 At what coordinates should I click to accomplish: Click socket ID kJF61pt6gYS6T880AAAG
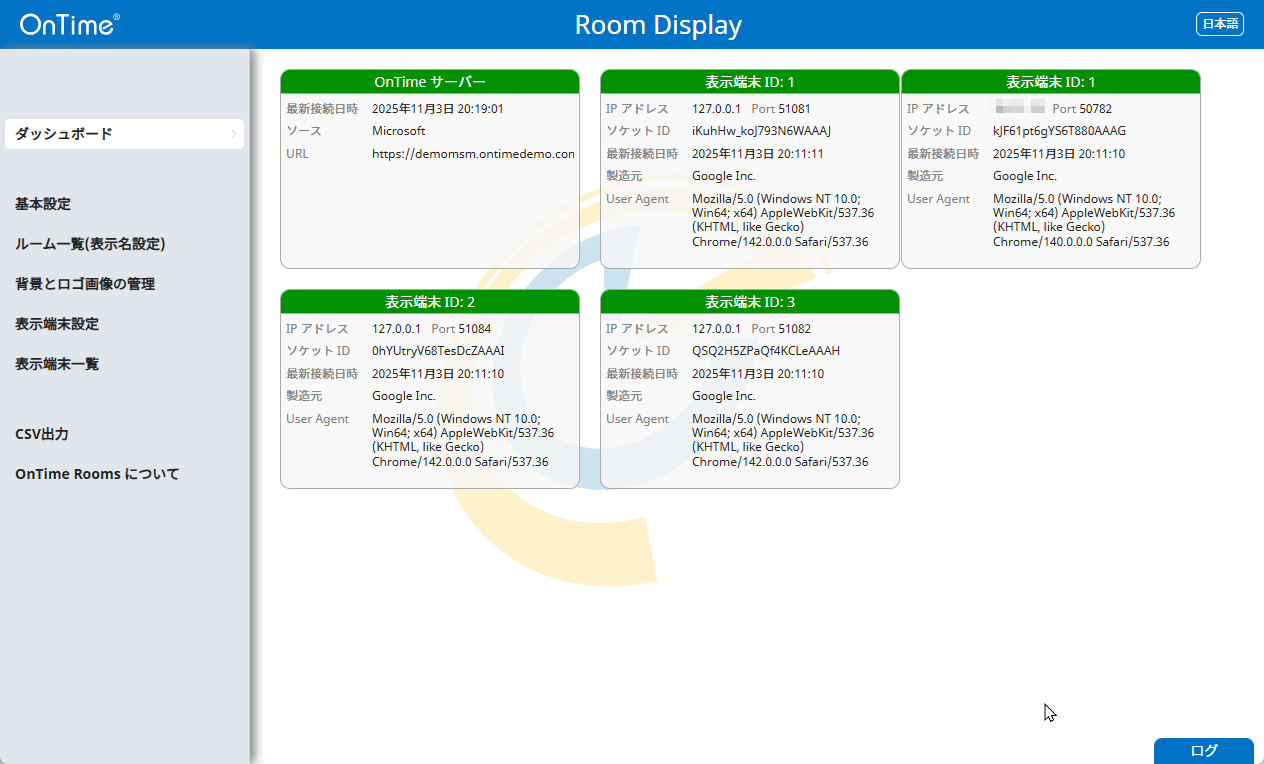1060,131
